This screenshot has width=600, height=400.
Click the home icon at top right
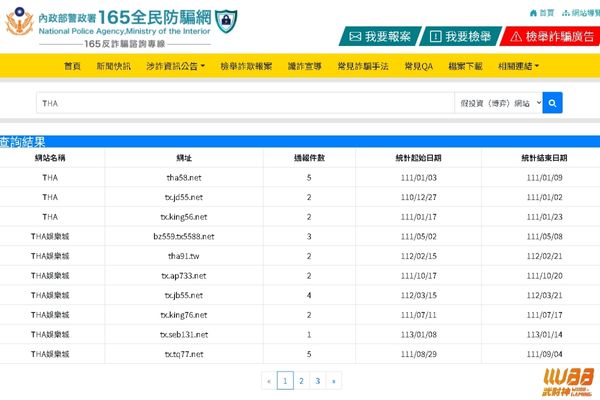(x=533, y=13)
